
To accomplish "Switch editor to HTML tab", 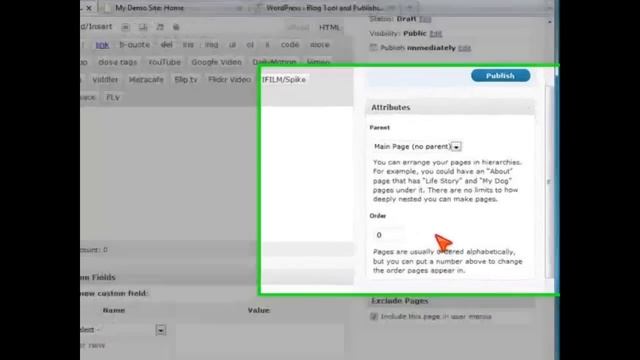I will coord(329,27).
